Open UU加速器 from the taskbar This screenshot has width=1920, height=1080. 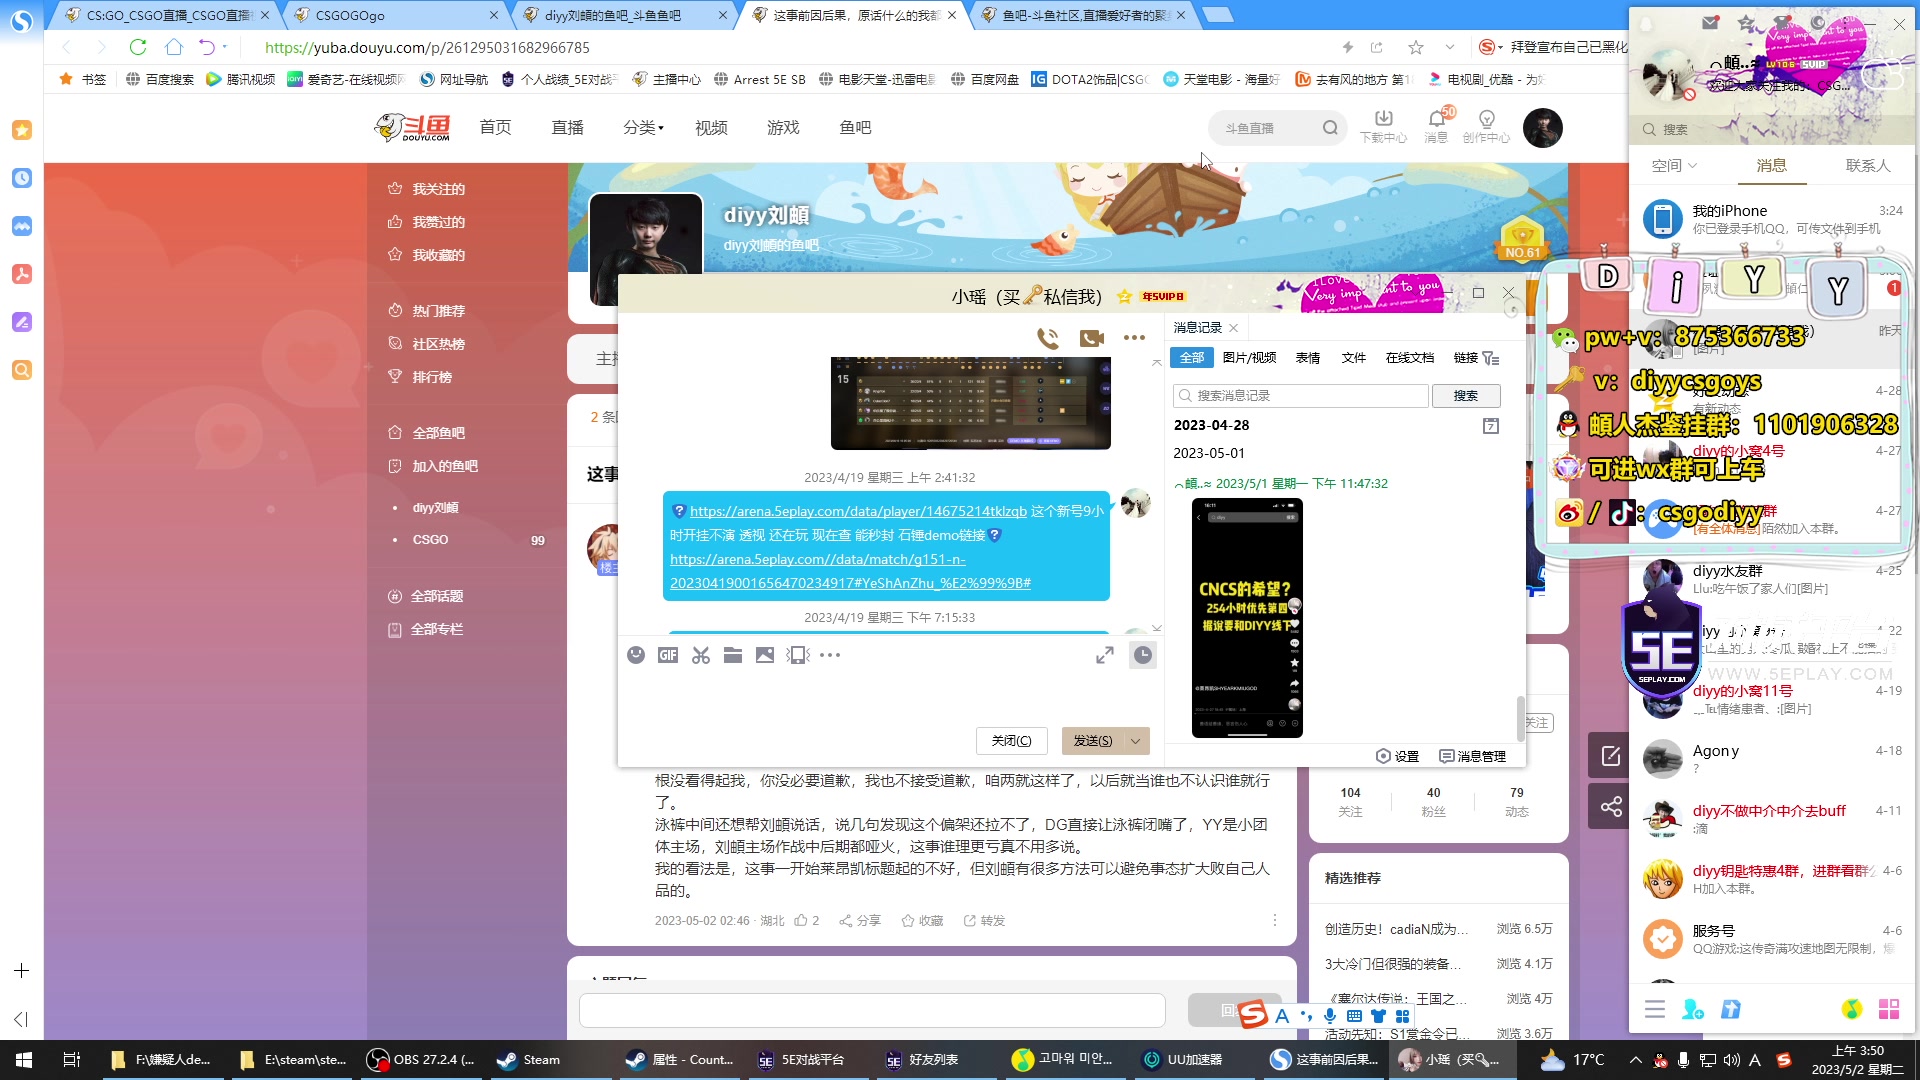coord(1194,1060)
